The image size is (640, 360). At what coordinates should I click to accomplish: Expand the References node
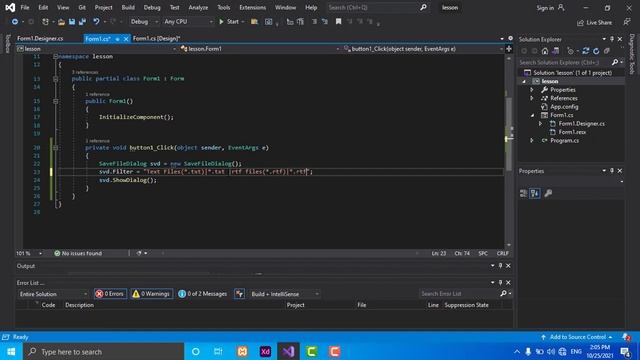[x=532, y=98]
